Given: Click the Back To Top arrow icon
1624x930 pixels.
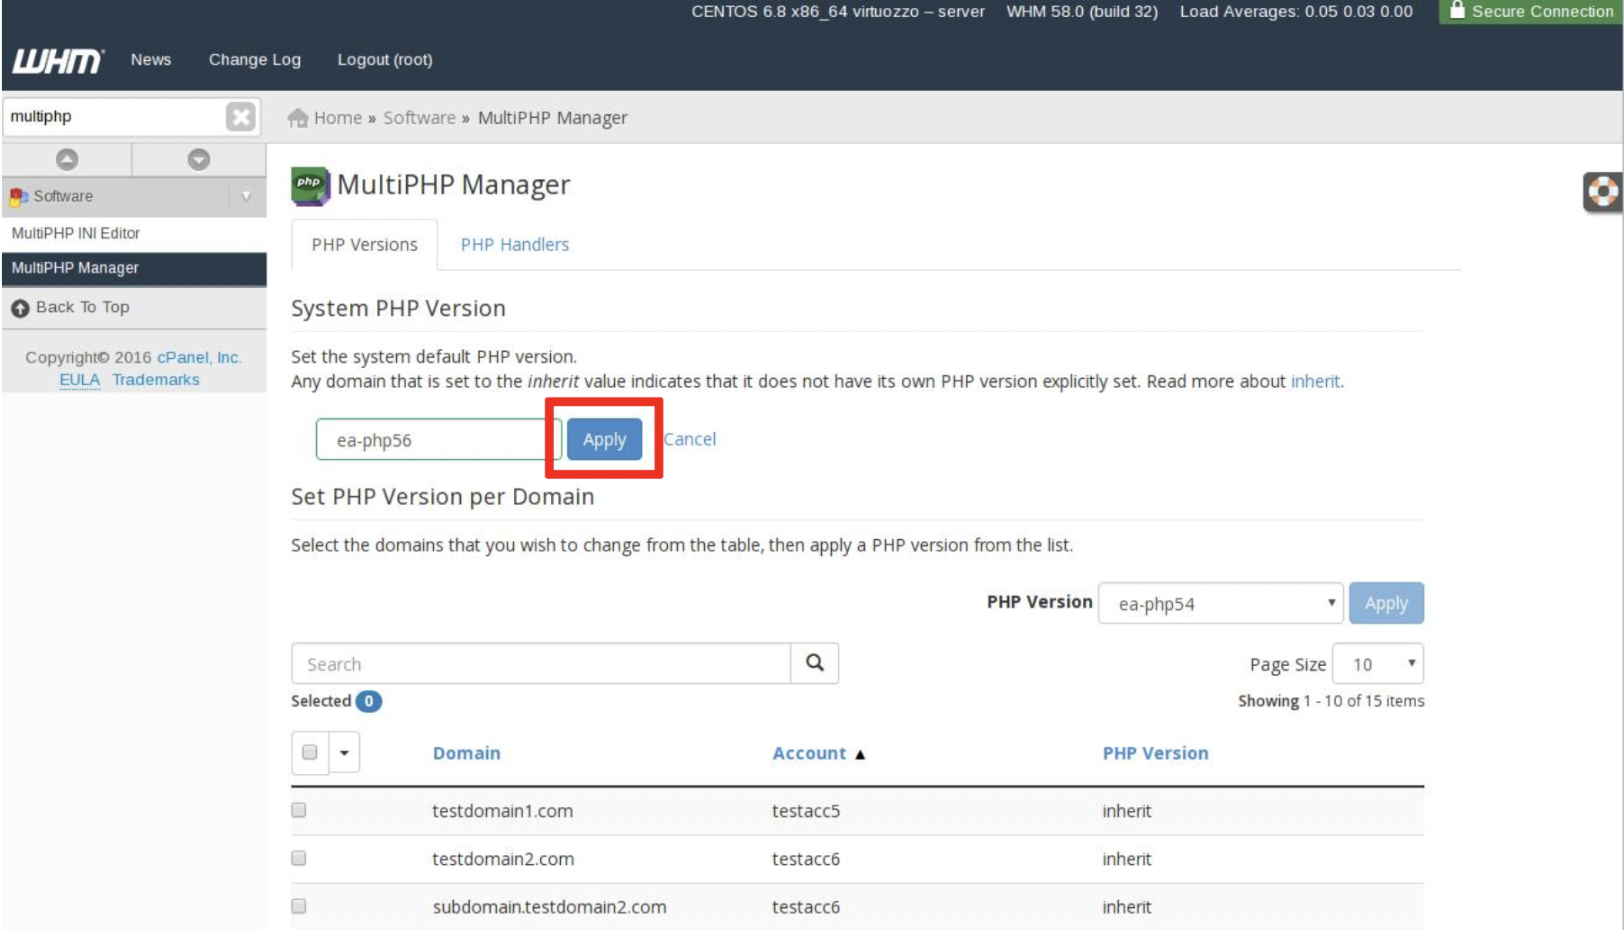Looking at the screenshot, I should (20, 308).
